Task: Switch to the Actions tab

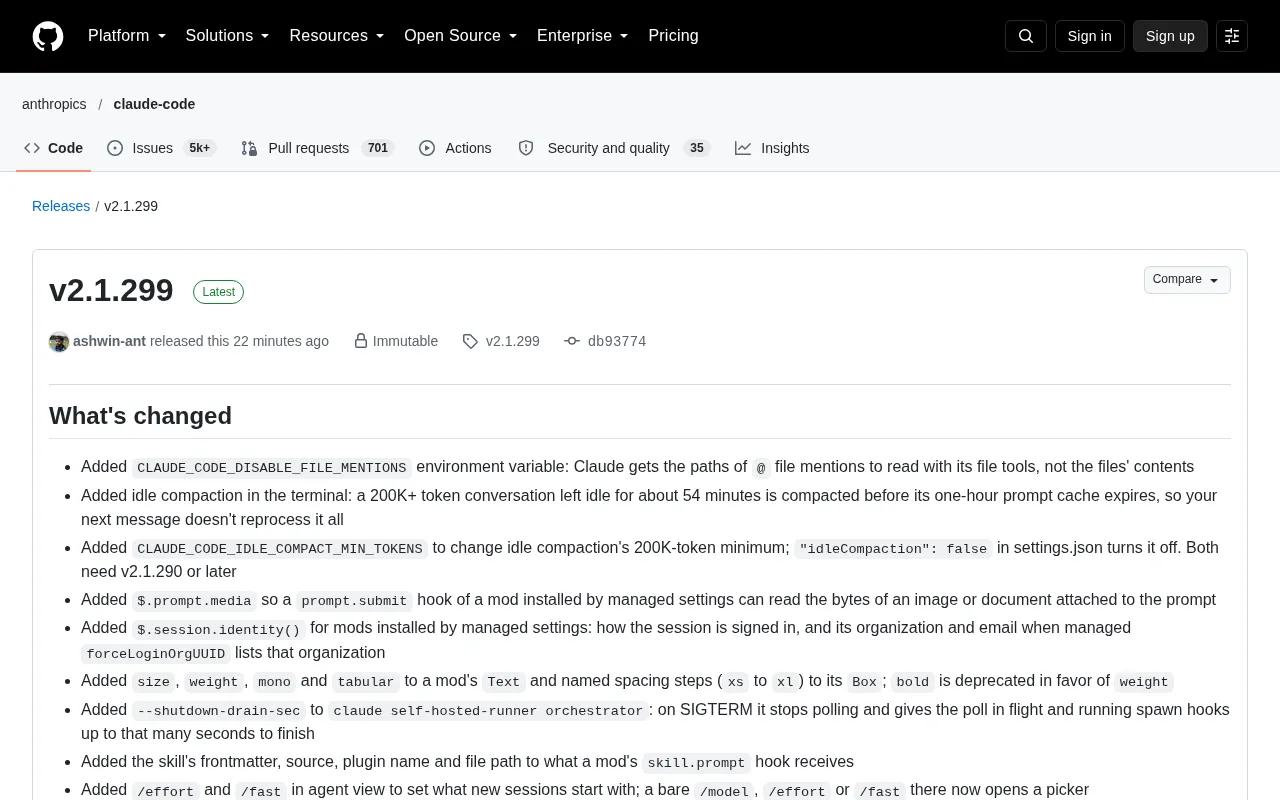Action: pos(455,148)
